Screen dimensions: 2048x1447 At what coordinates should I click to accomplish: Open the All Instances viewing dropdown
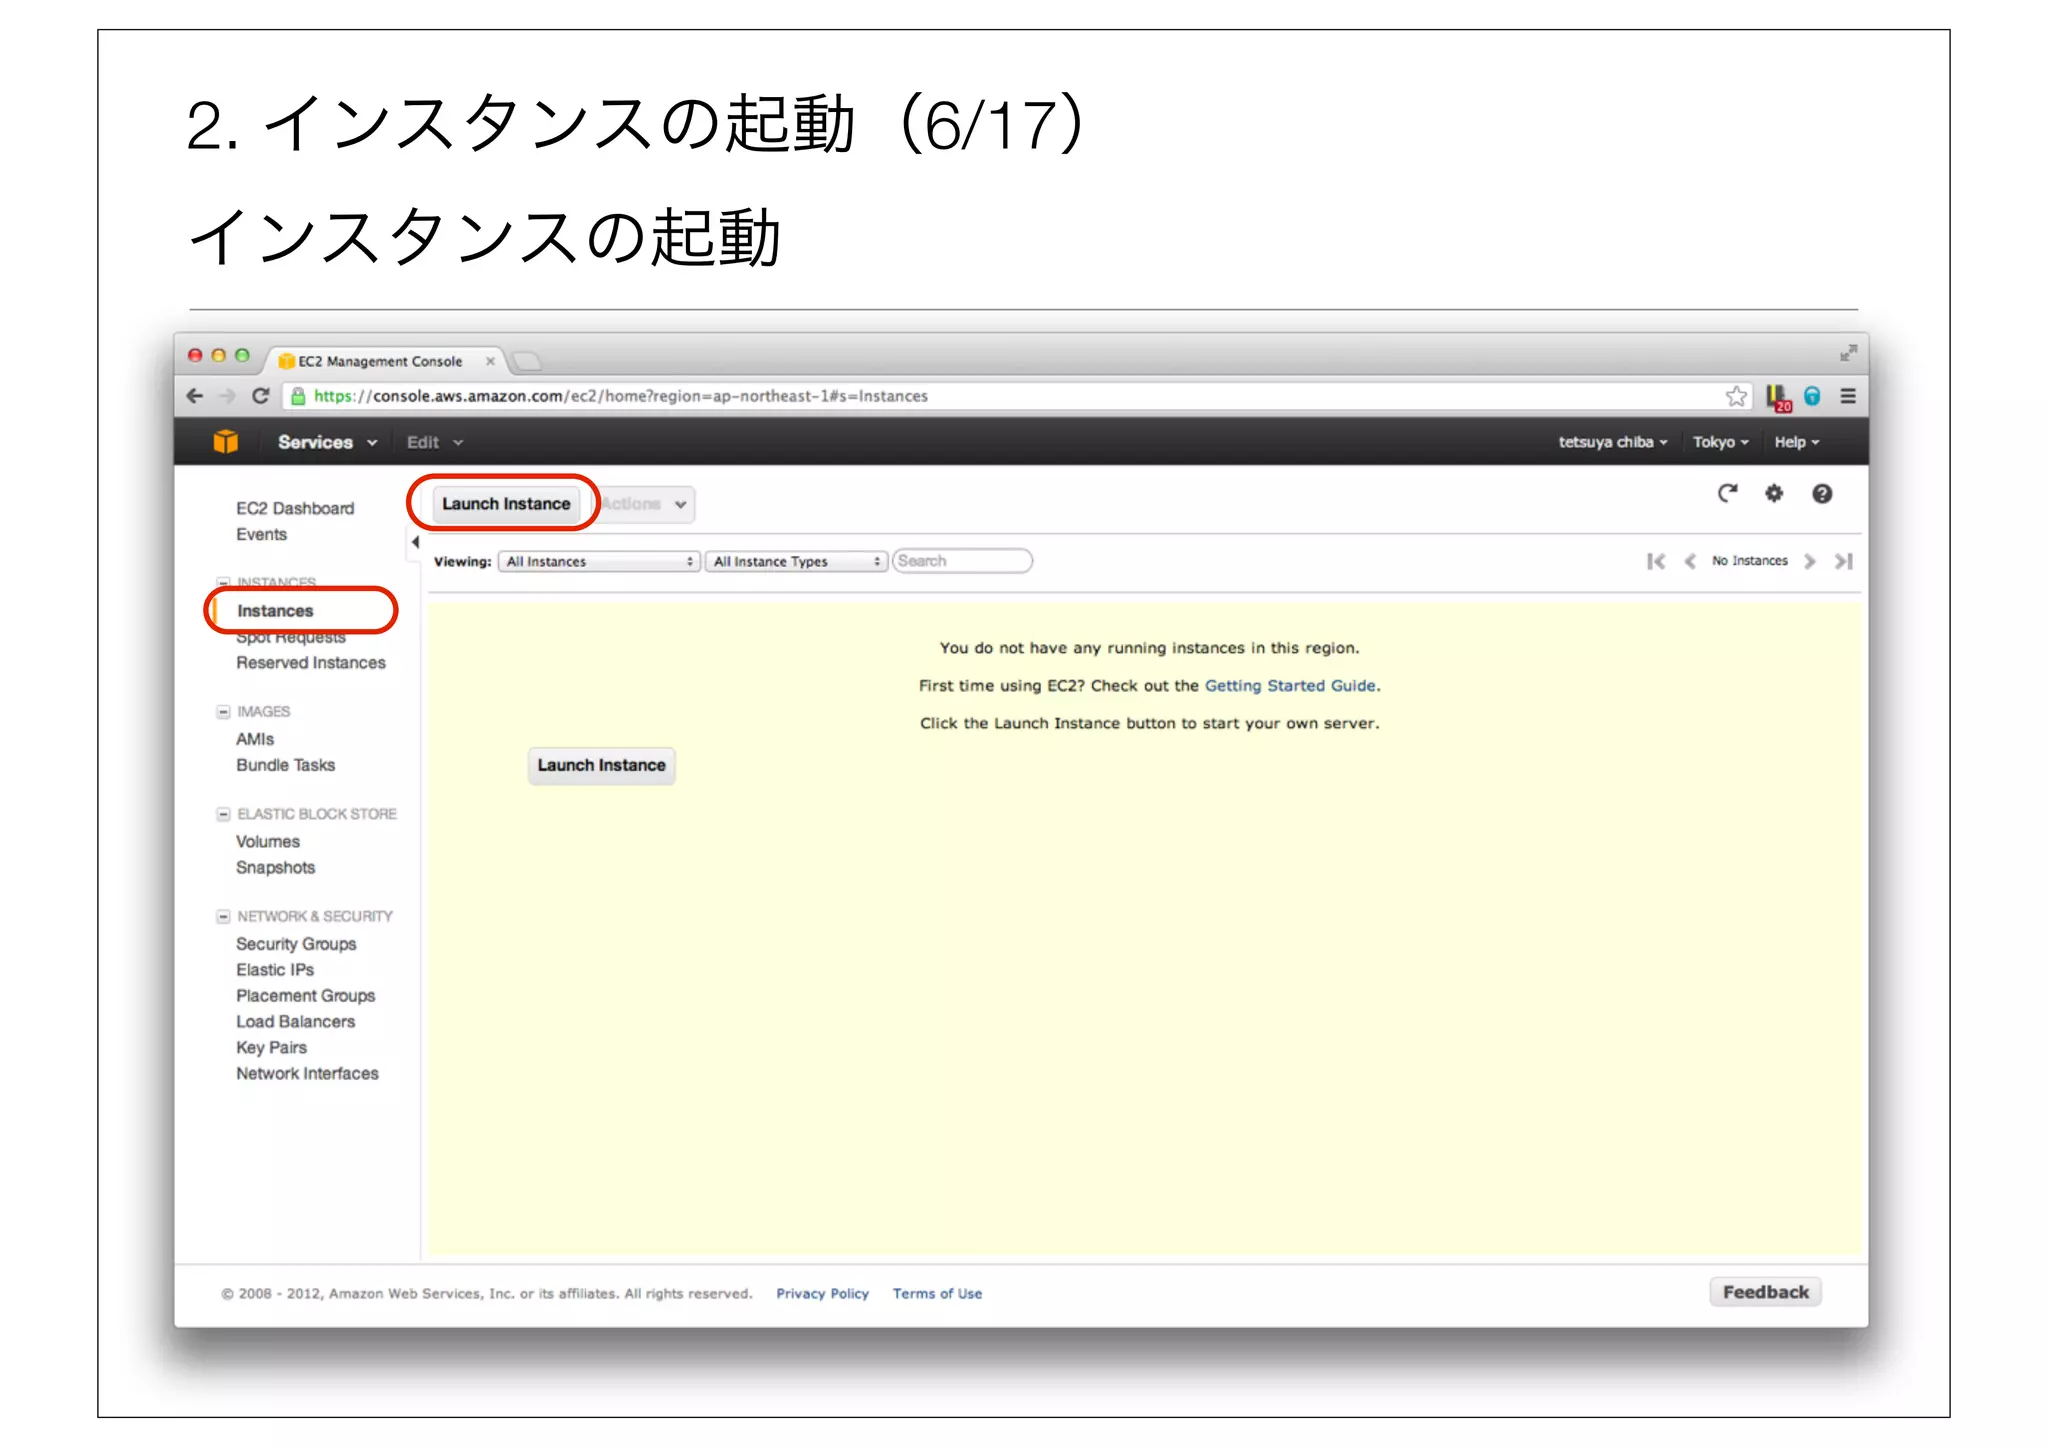click(x=598, y=561)
